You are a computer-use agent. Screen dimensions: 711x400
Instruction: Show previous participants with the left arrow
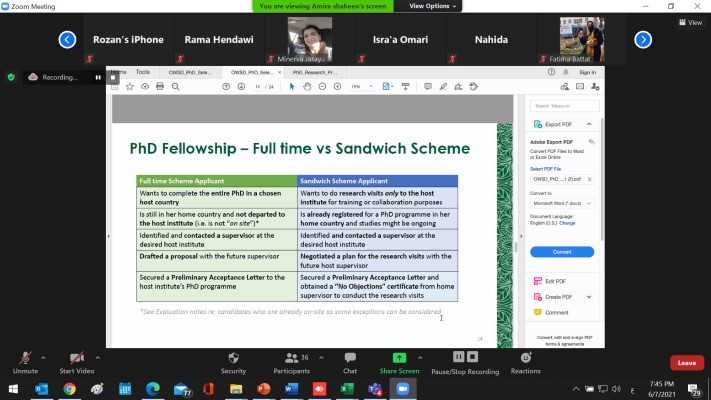(67, 40)
